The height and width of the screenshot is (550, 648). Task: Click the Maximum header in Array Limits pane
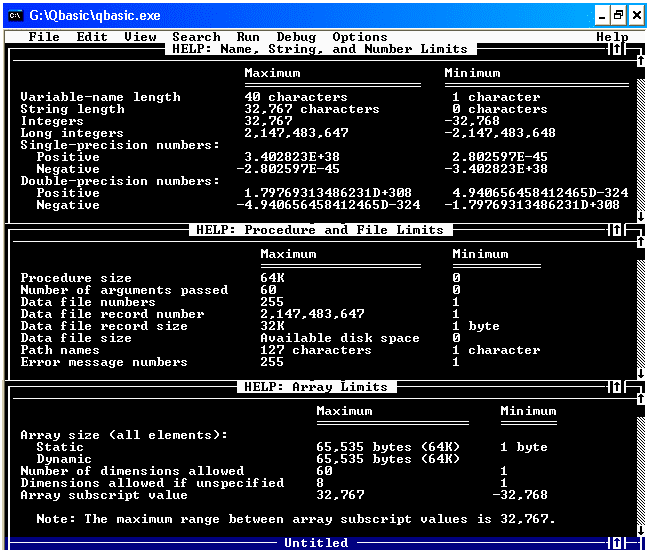(344, 411)
